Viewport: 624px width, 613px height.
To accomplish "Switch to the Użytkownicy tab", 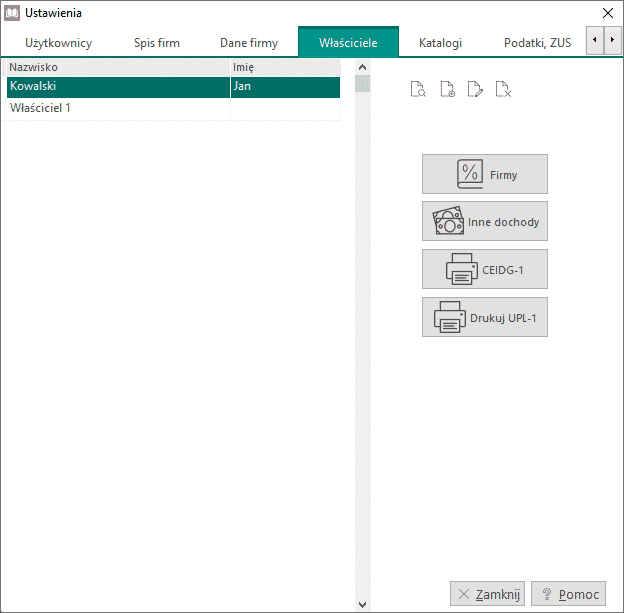I will 58,43.
